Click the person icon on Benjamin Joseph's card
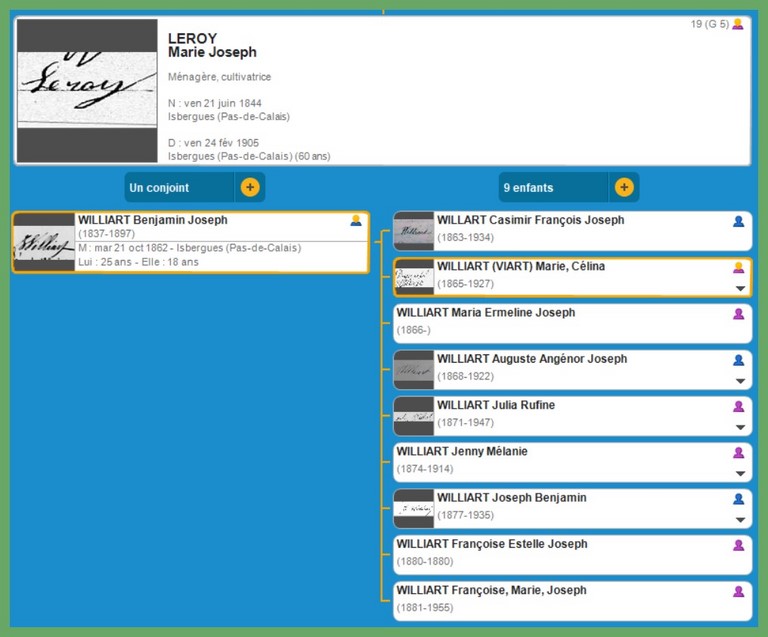768x637 pixels. (x=356, y=221)
